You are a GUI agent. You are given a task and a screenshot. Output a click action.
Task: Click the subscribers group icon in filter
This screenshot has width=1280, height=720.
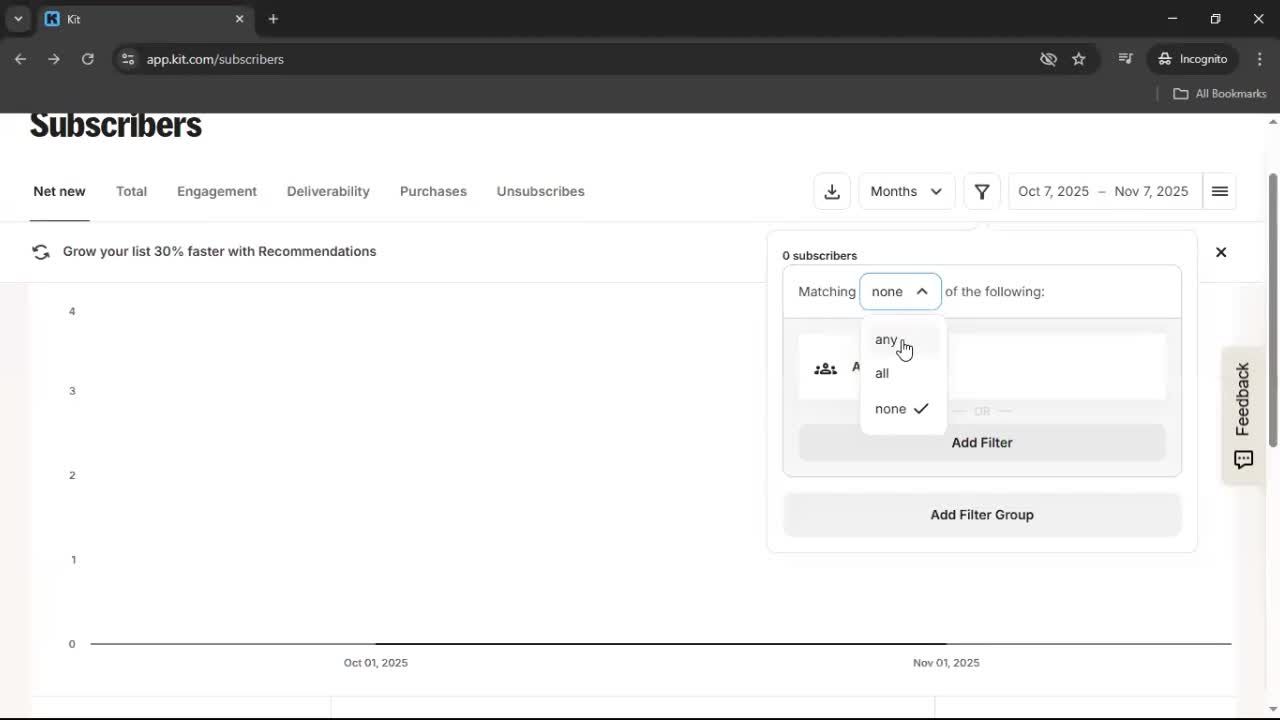(825, 369)
